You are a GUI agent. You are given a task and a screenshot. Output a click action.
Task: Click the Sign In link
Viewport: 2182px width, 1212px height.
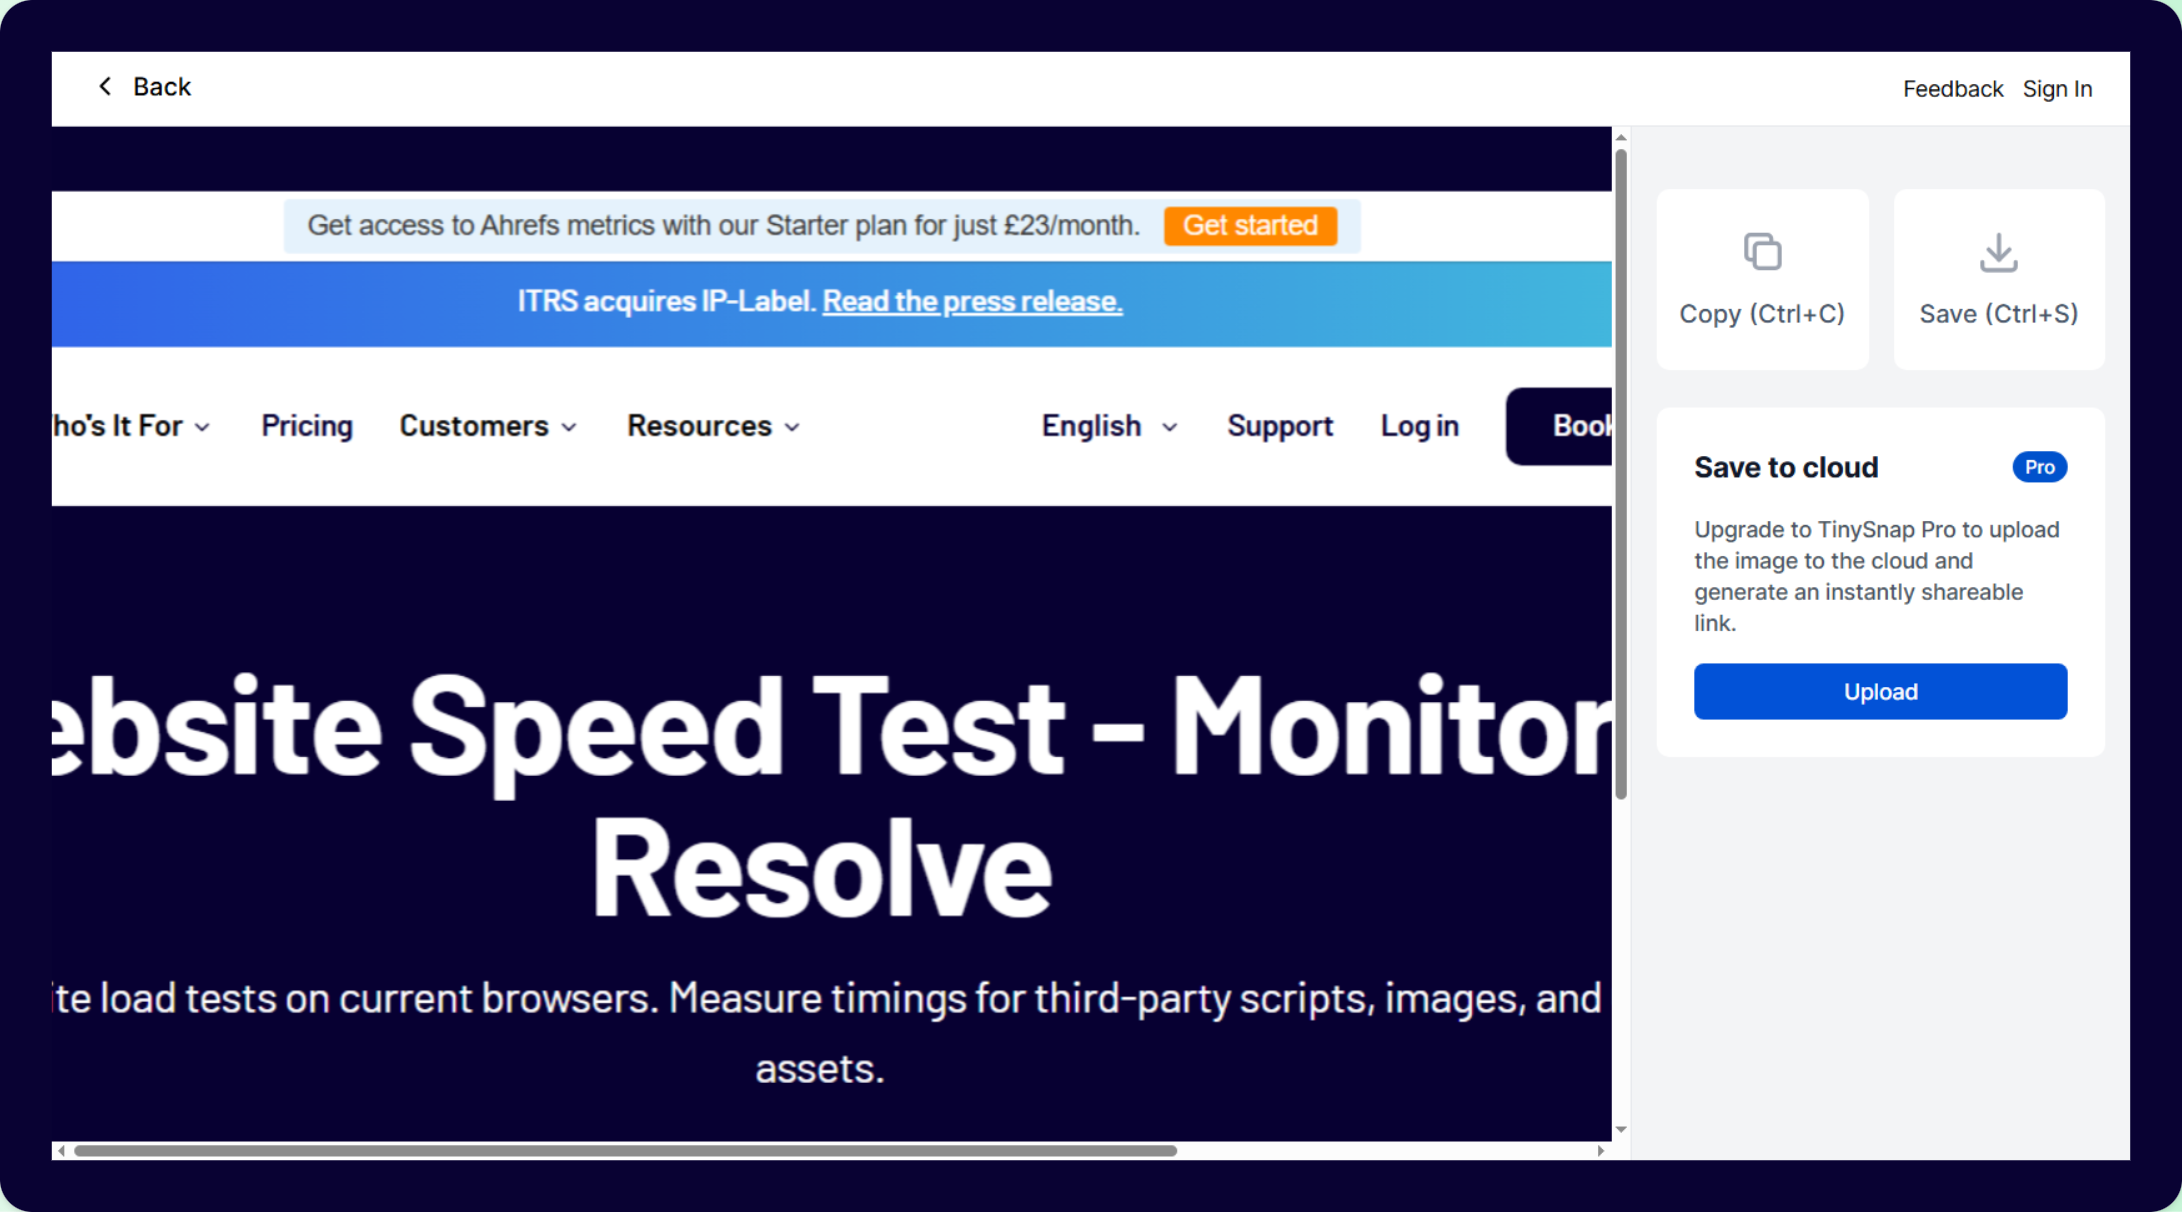tap(2057, 89)
